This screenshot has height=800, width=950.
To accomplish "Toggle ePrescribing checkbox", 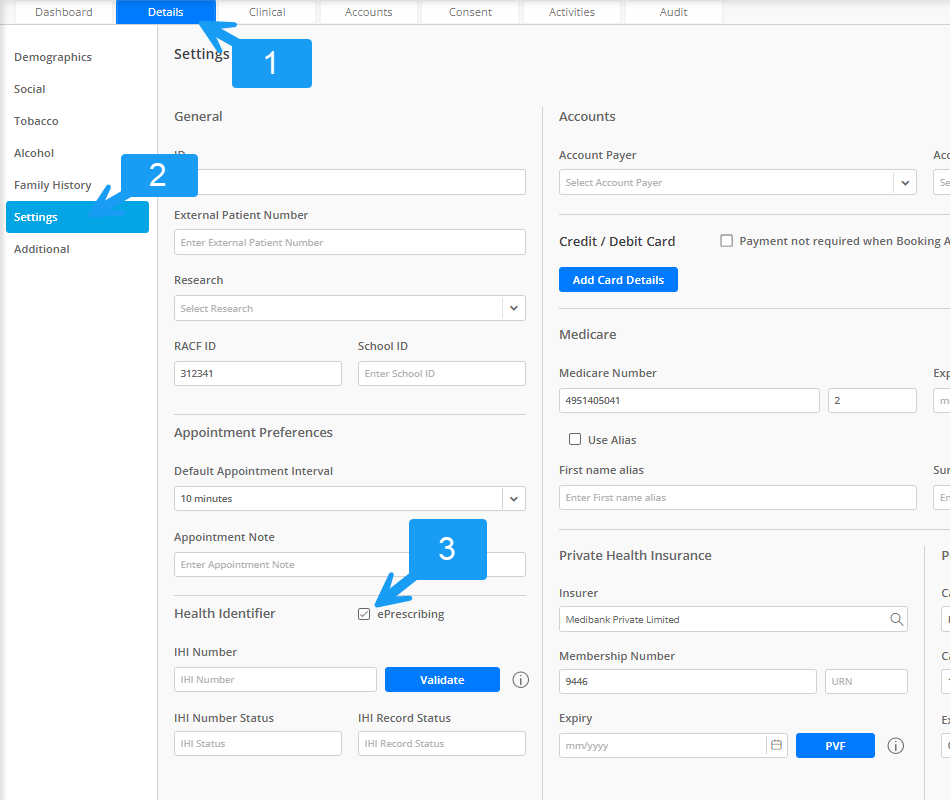I will tap(364, 614).
